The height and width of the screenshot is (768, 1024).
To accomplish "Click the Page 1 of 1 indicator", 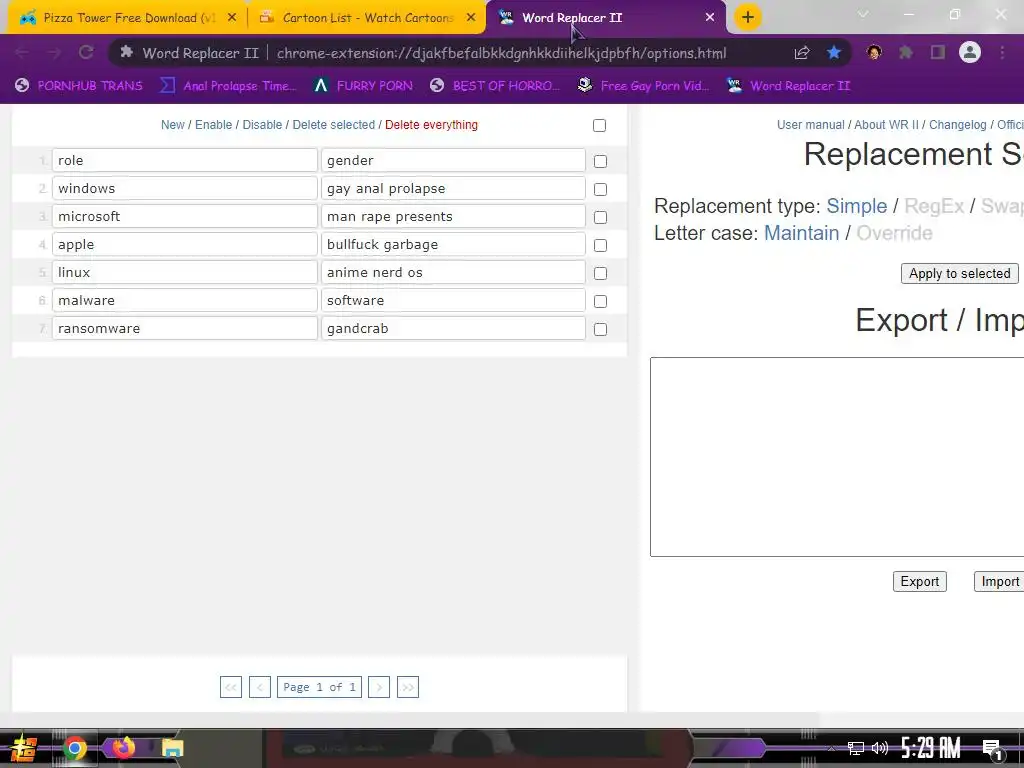I will point(319,687).
